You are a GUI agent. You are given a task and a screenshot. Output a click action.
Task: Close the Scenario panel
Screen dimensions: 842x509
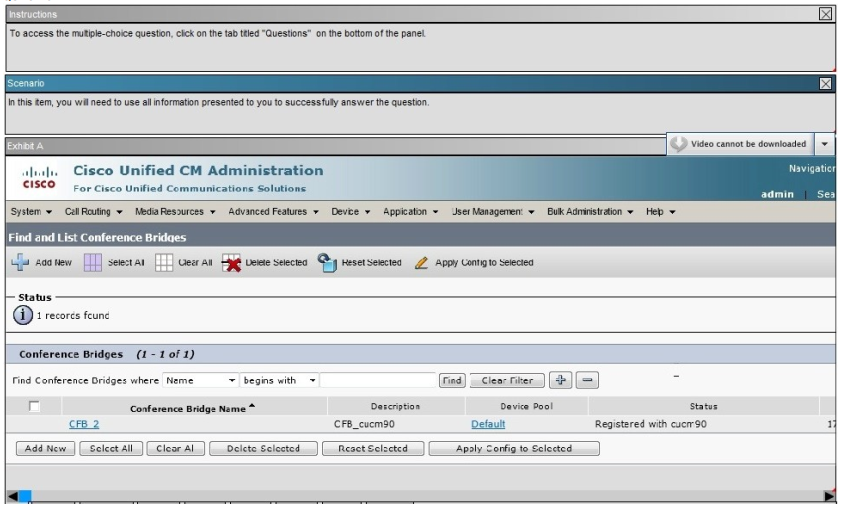coord(825,83)
